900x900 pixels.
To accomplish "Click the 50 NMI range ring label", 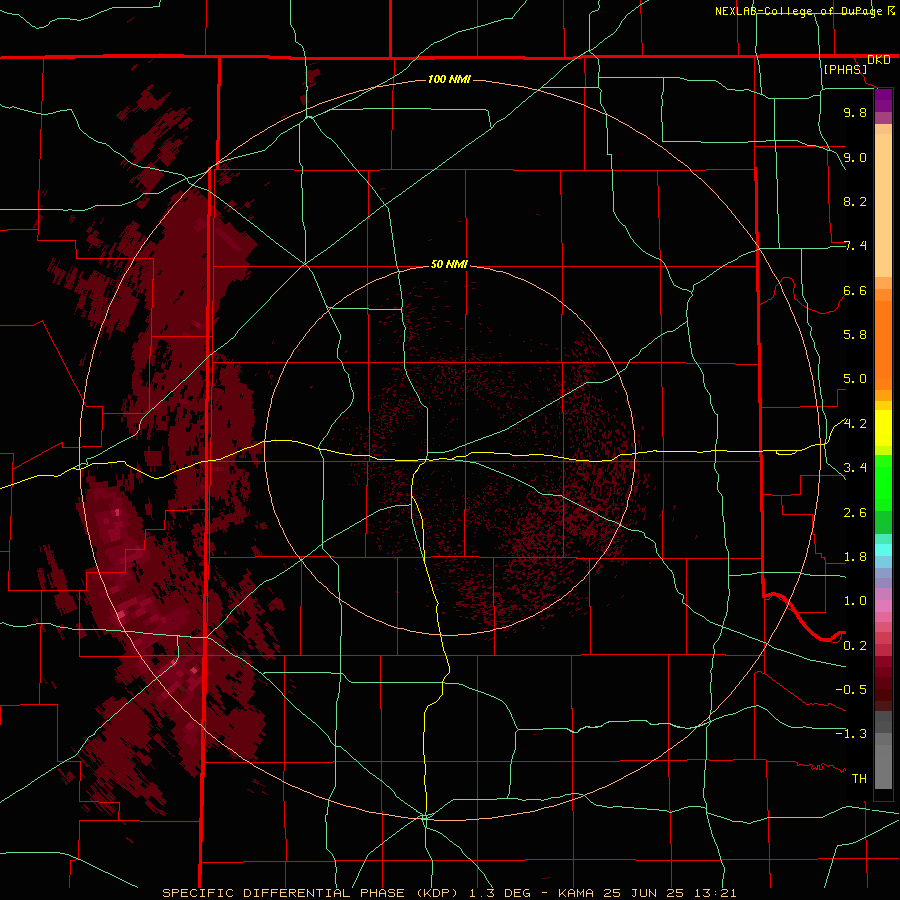I will [449, 264].
